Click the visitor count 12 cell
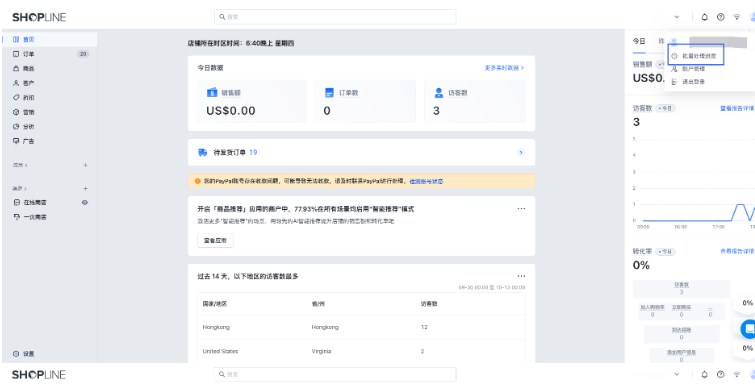Screen dimensions: 755x386 coord(424,327)
